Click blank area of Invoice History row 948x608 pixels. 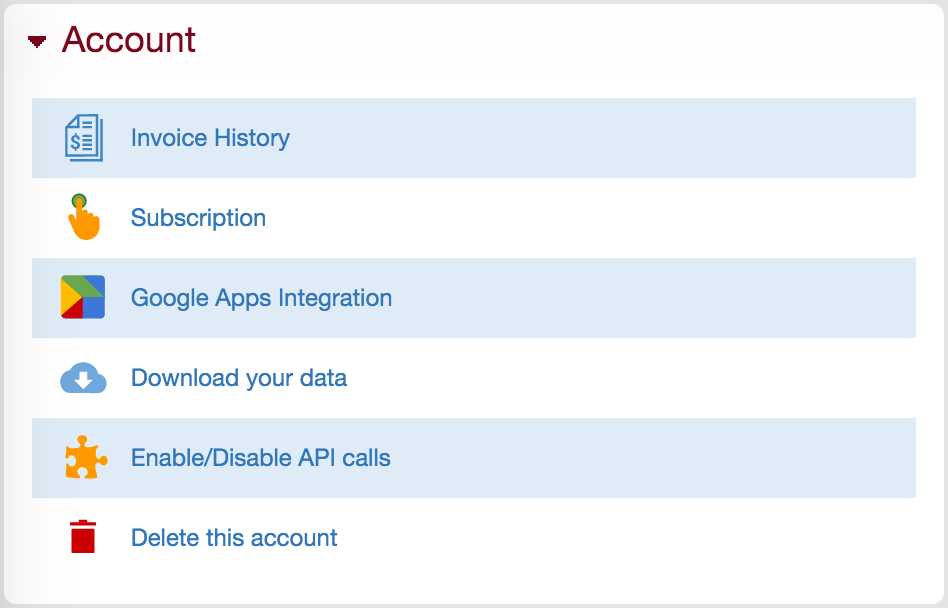[605, 138]
